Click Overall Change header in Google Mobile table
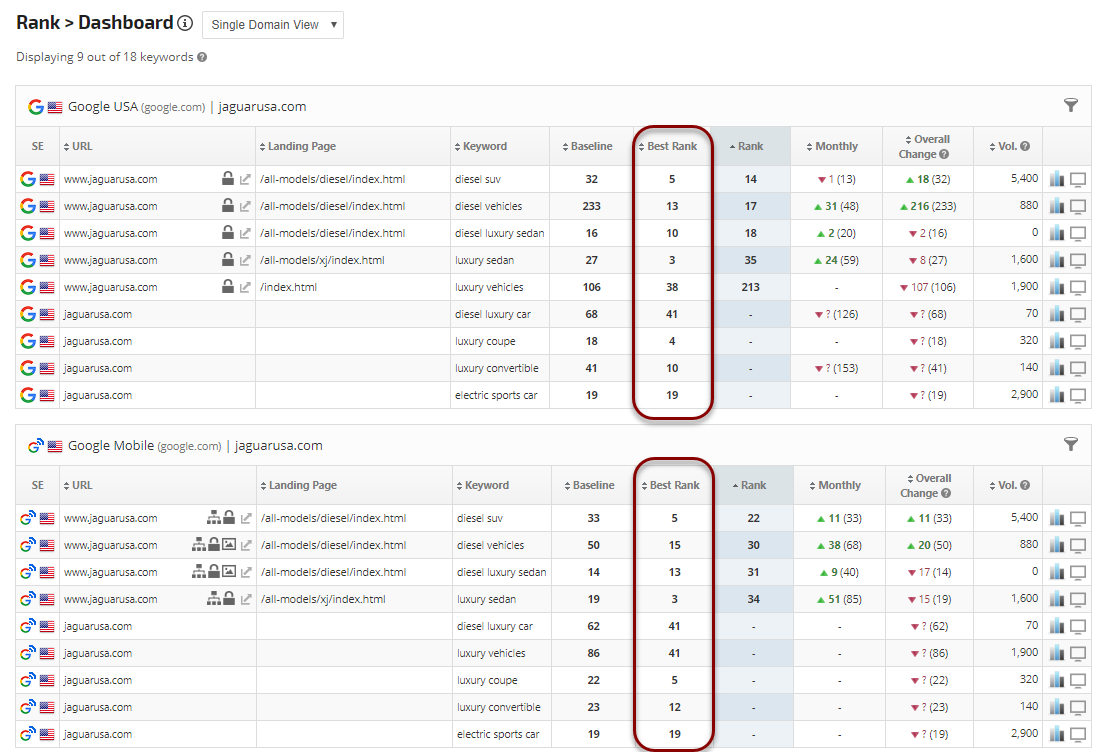1103x752 pixels. [x=926, y=485]
